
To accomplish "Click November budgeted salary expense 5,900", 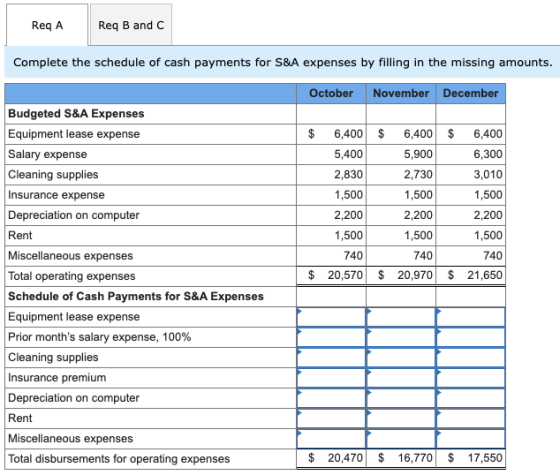I will [418, 154].
